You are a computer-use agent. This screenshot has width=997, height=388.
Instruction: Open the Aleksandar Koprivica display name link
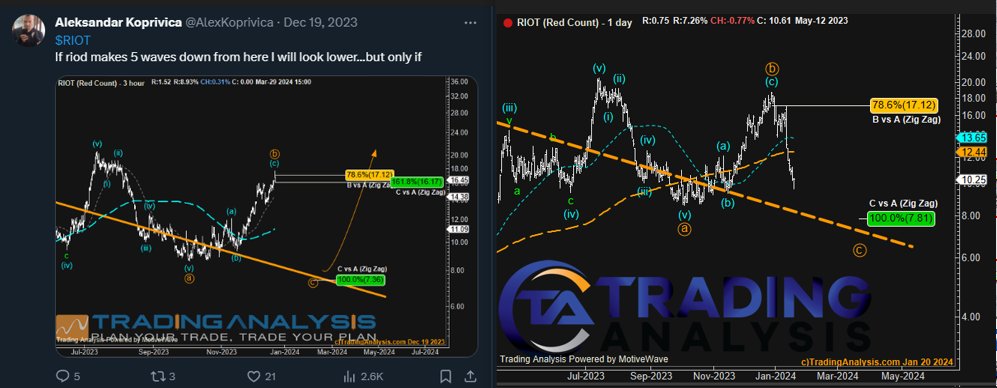(118, 22)
